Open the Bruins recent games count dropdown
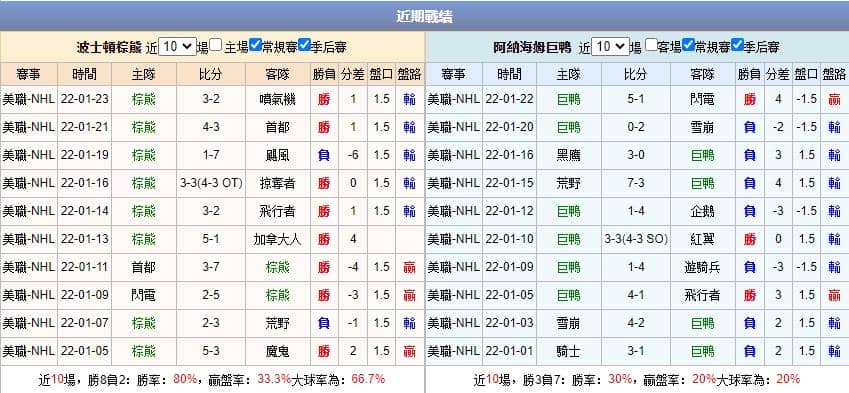849x393 pixels. click(178, 47)
